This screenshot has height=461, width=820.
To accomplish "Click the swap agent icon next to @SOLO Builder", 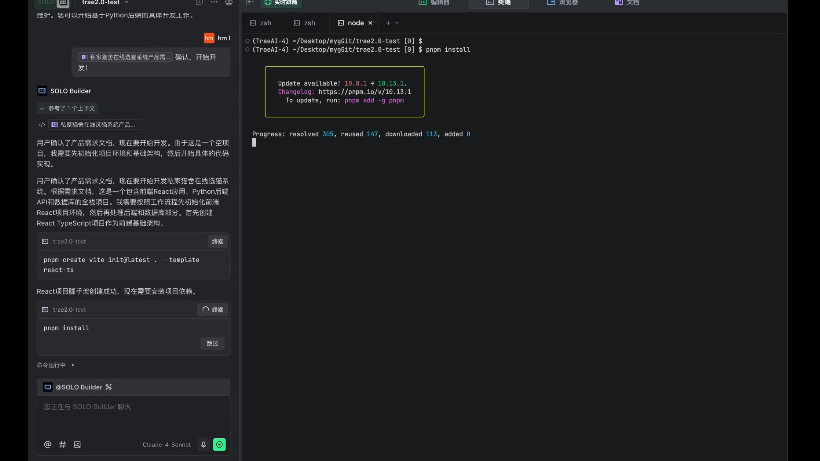I will tap(109, 387).
